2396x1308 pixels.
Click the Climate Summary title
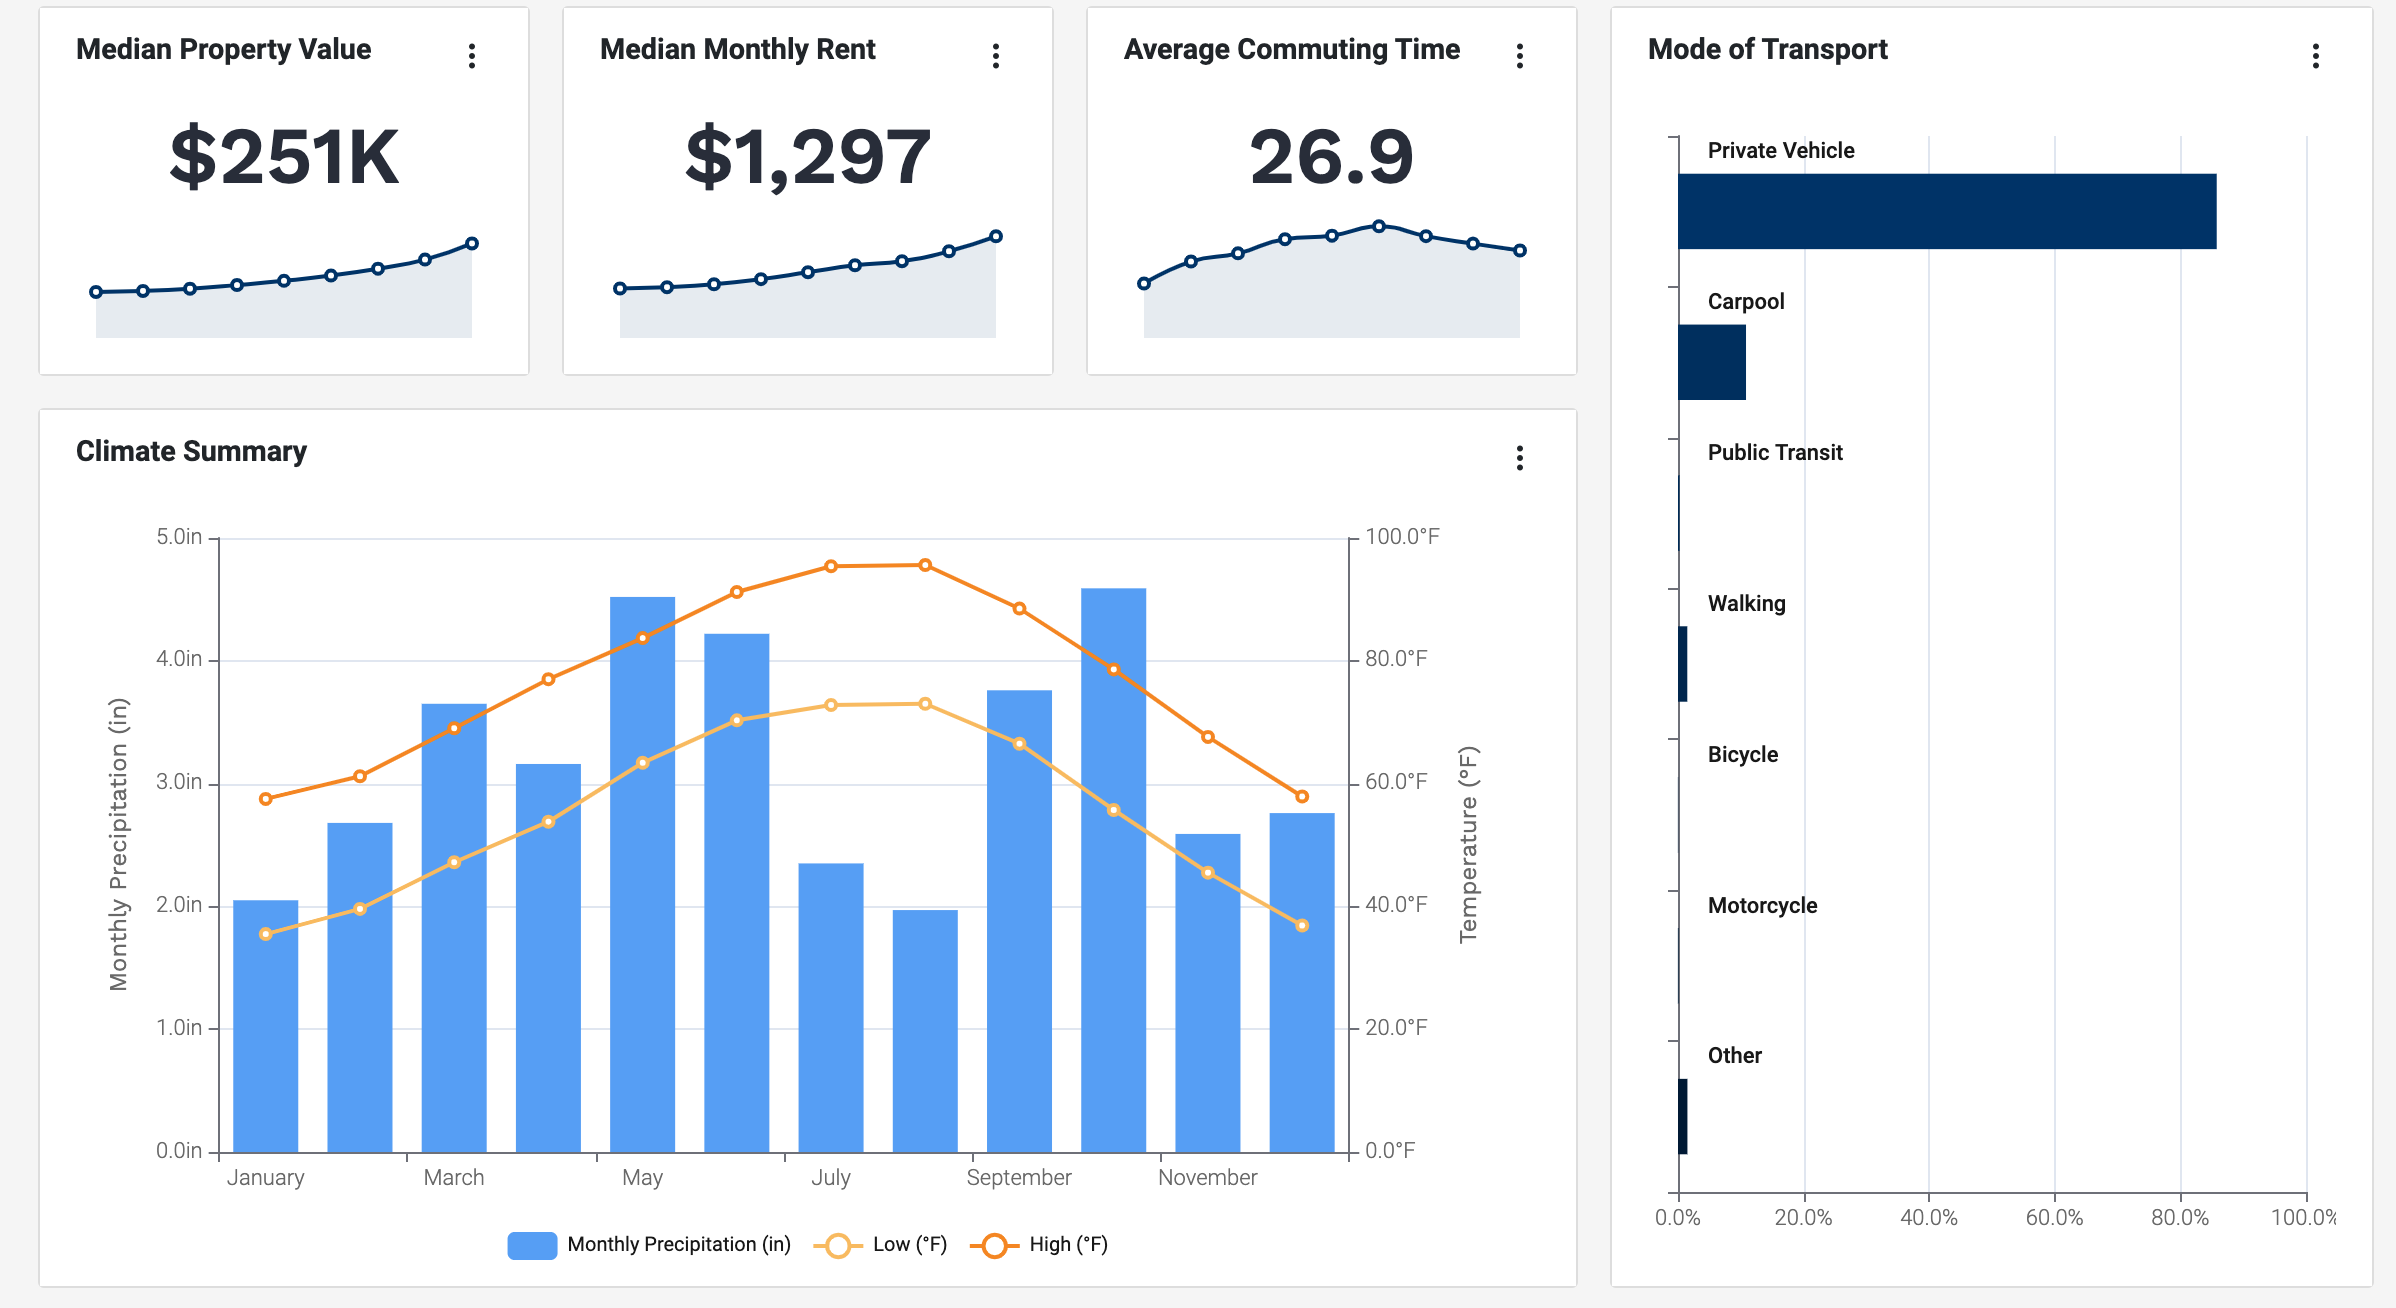click(x=191, y=451)
